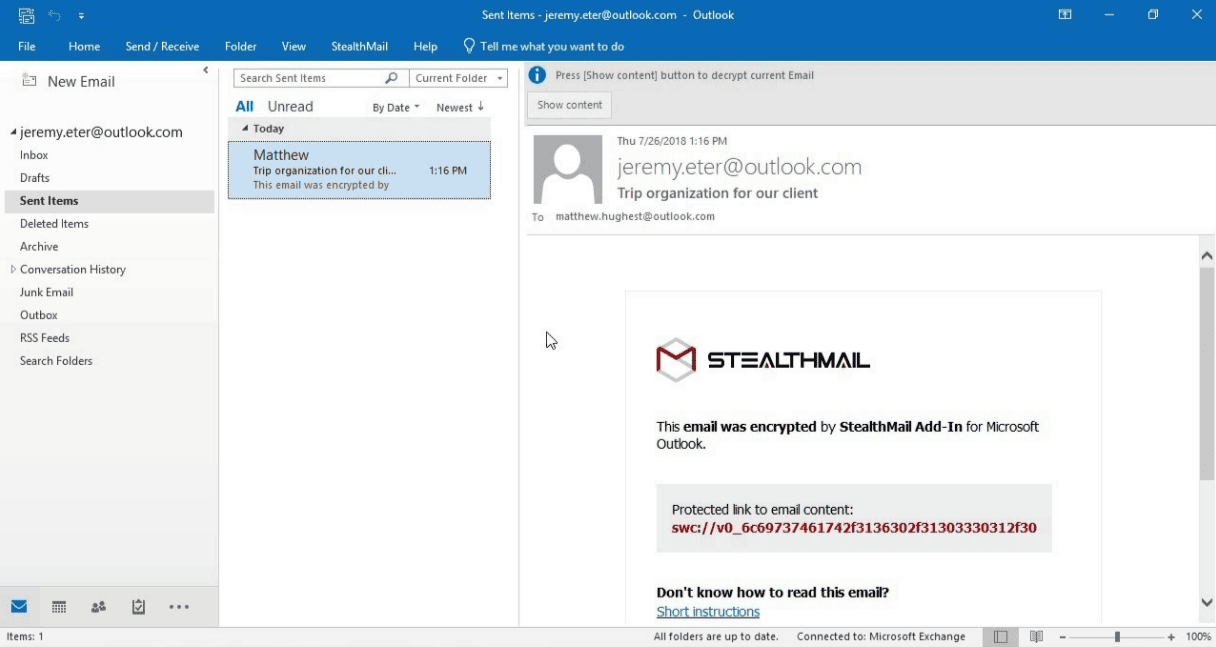Open the Outbox folder
The width and height of the screenshot is (1216, 647).
point(39,316)
